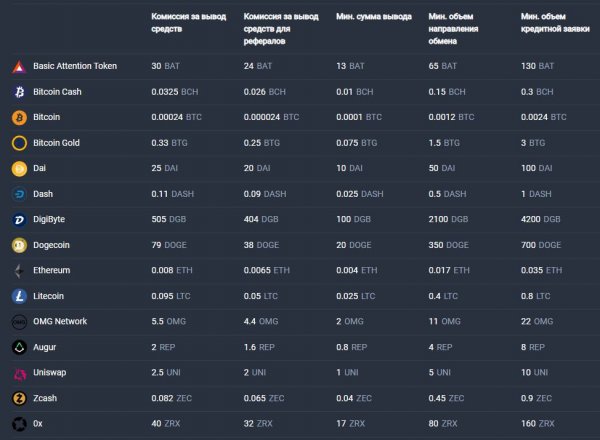Image resolution: width=600 pixels, height=440 pixels.
Task: Click the Ethereum diamond icon
Action: pos(18,271)
